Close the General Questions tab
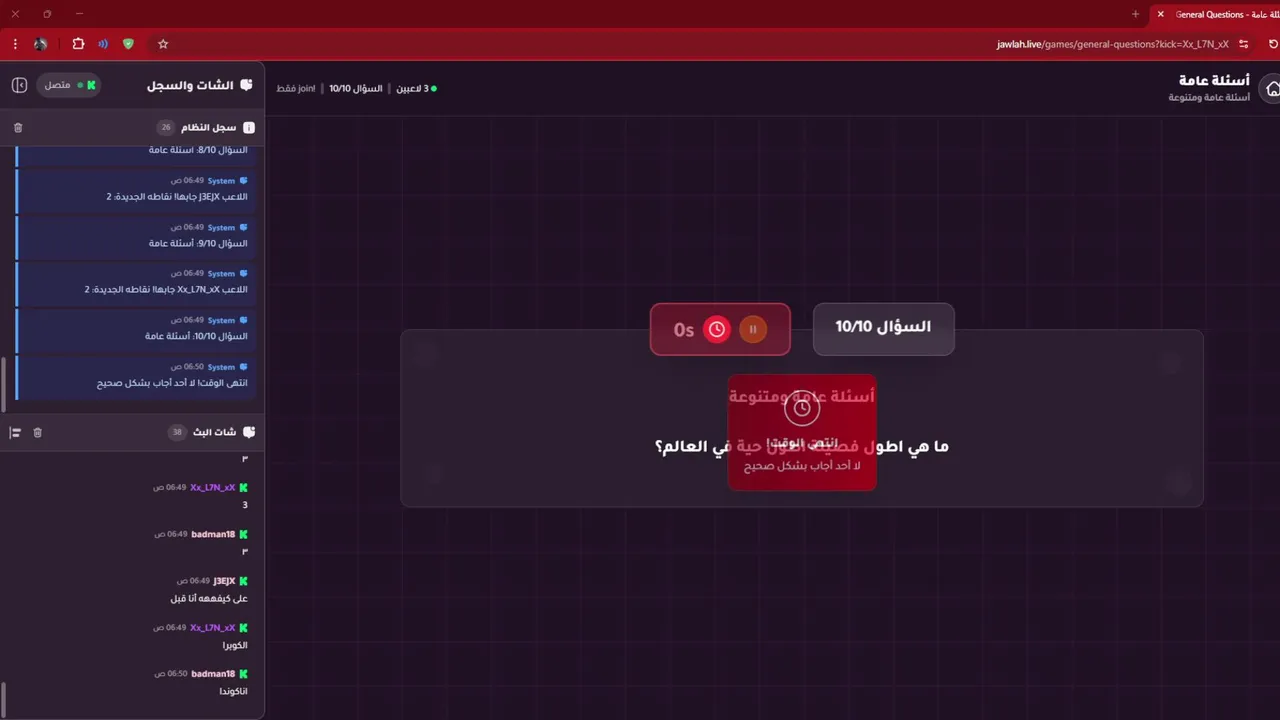 click(x=1160, y=14)
